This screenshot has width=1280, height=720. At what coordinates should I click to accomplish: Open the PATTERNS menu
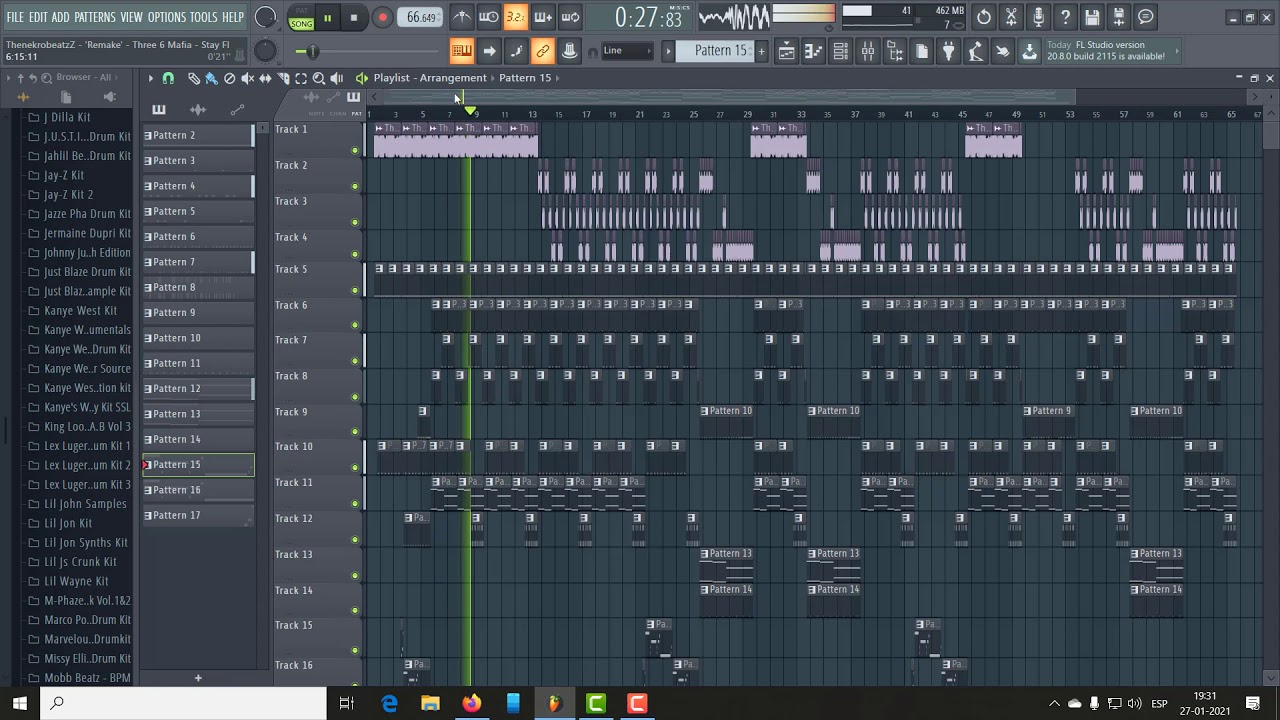pos(95,17)
